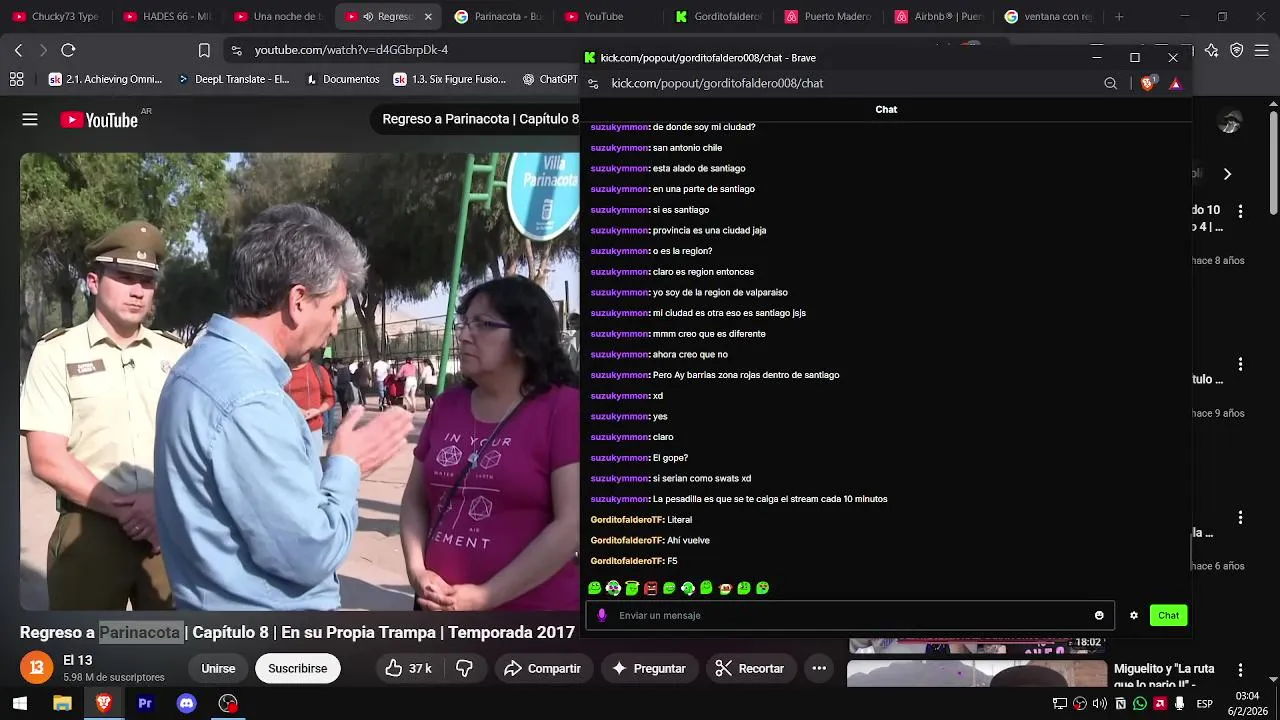Open menu for the 'hace 8 años' suggested video
Viewport: 1280px width, 720px height.
click(x=1240, y=211)
